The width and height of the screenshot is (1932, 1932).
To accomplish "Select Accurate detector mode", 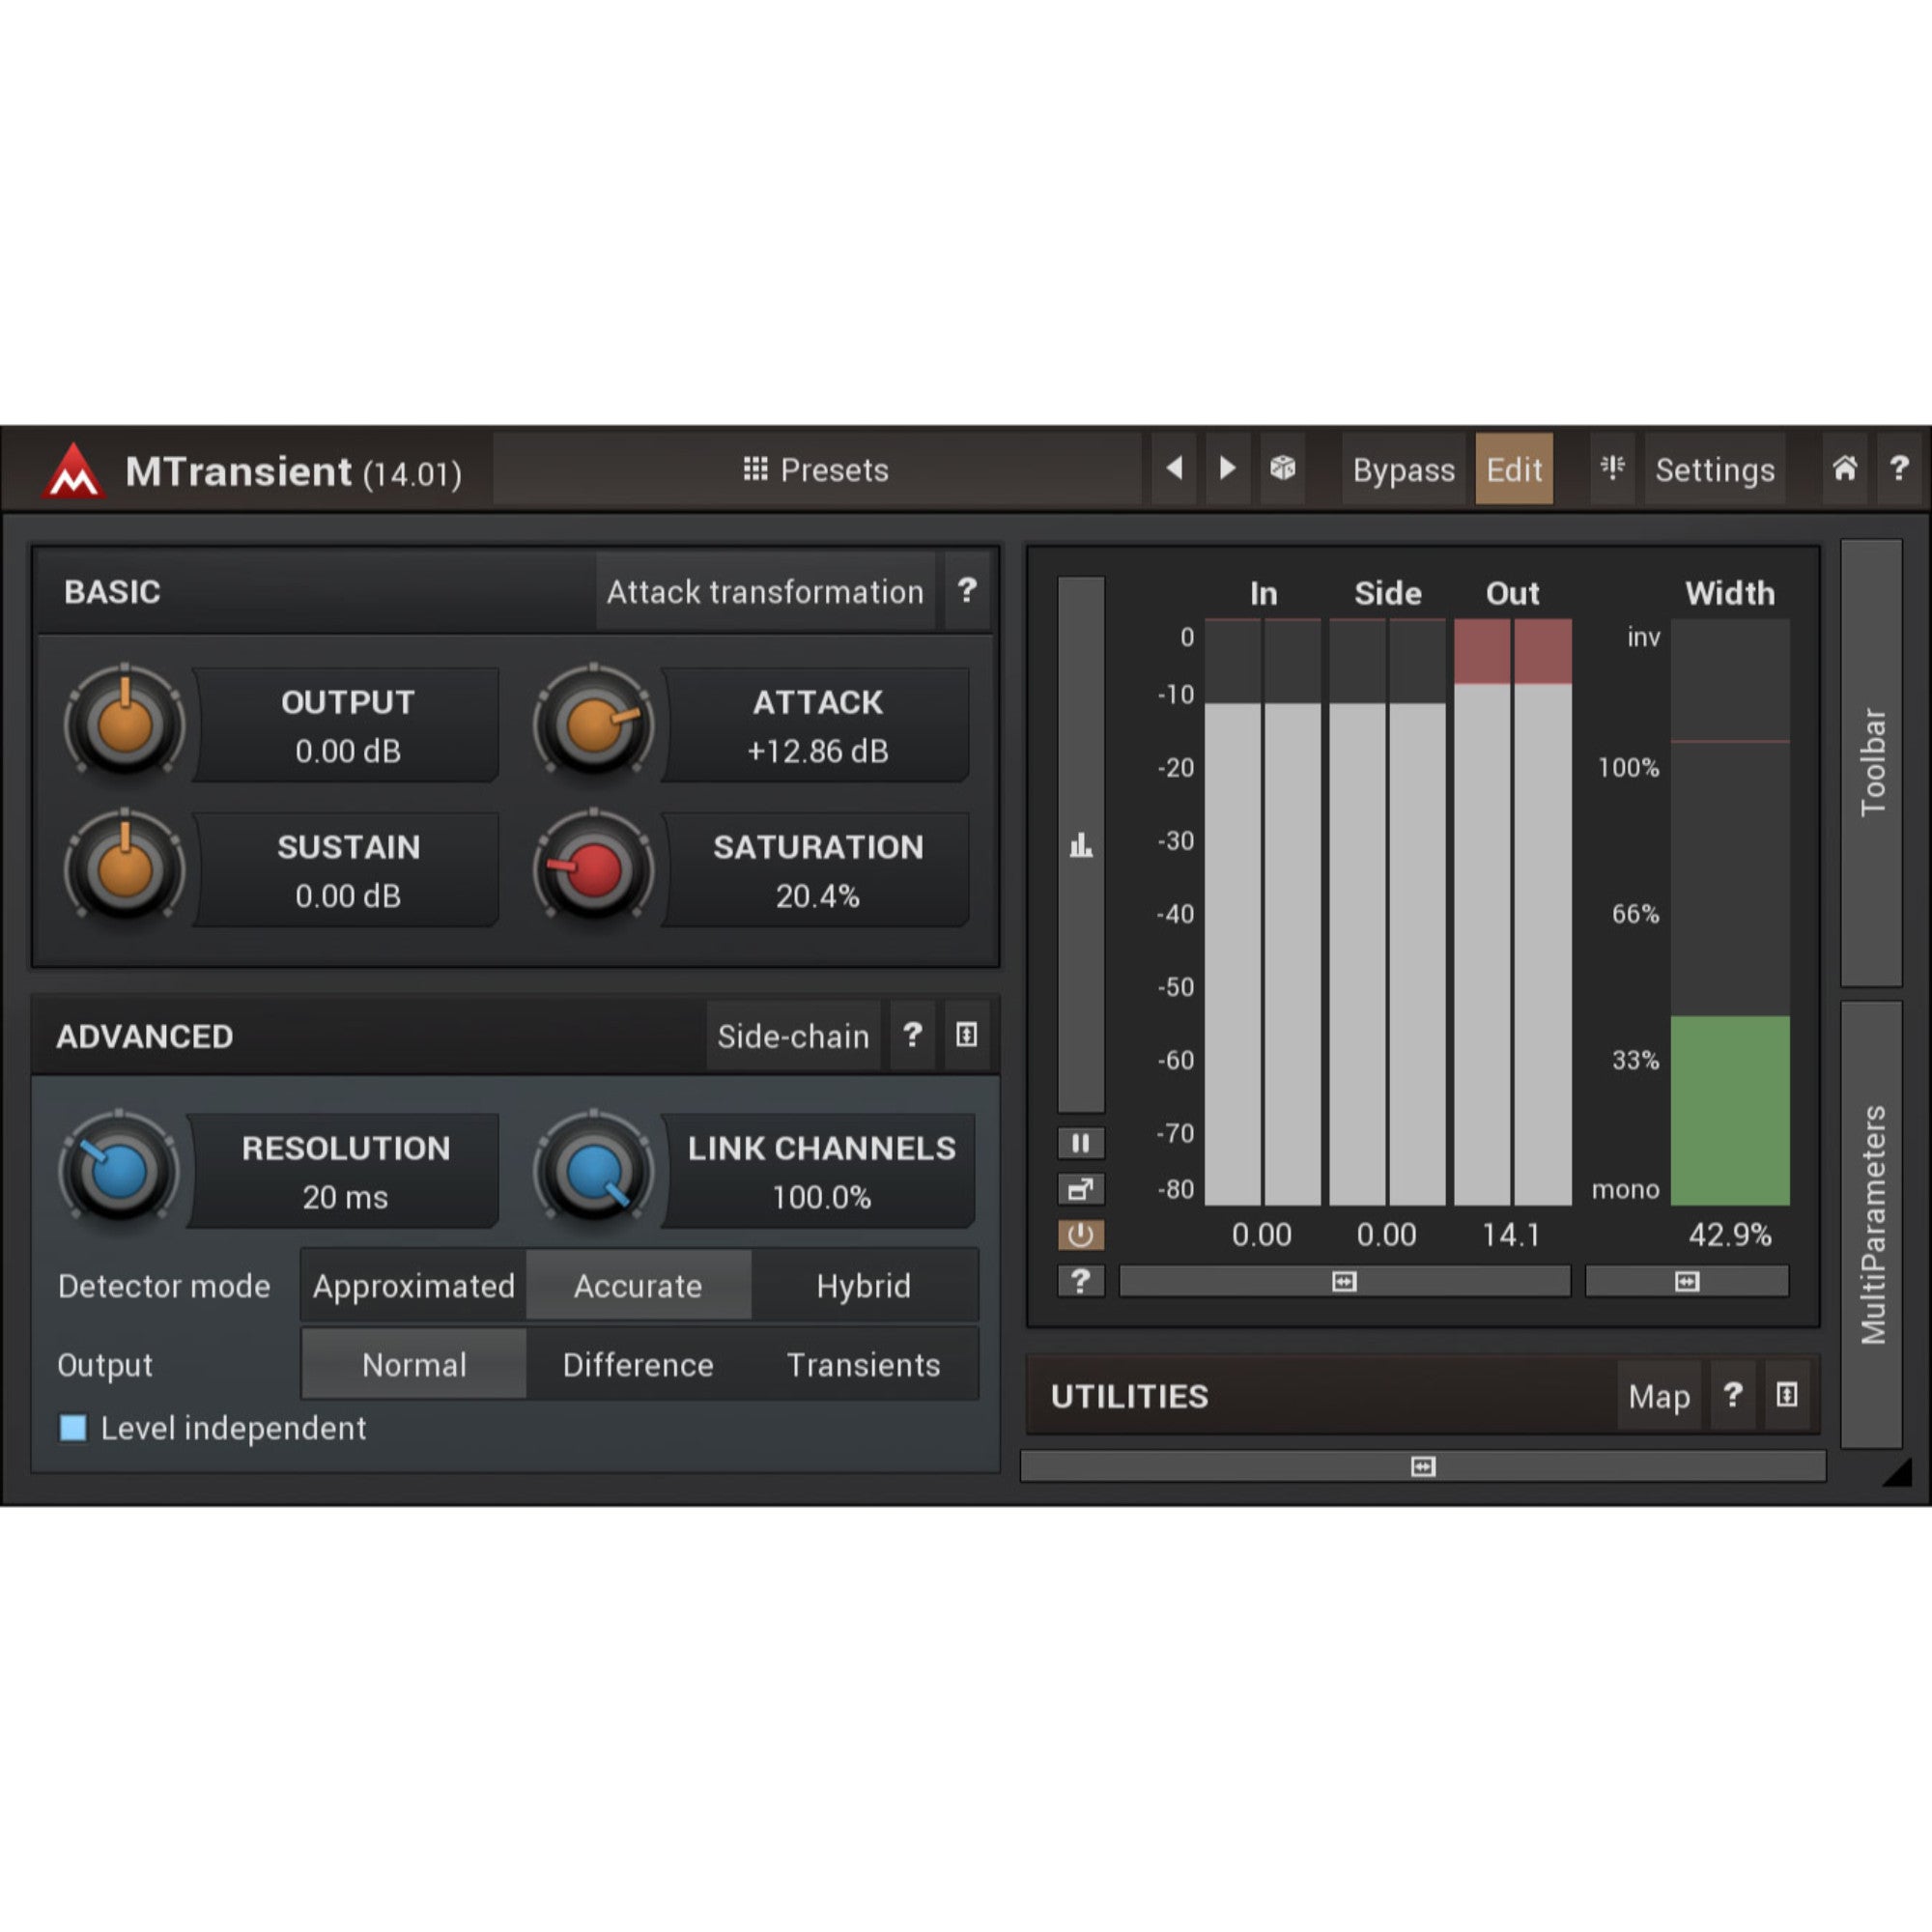I will 638,1285.
